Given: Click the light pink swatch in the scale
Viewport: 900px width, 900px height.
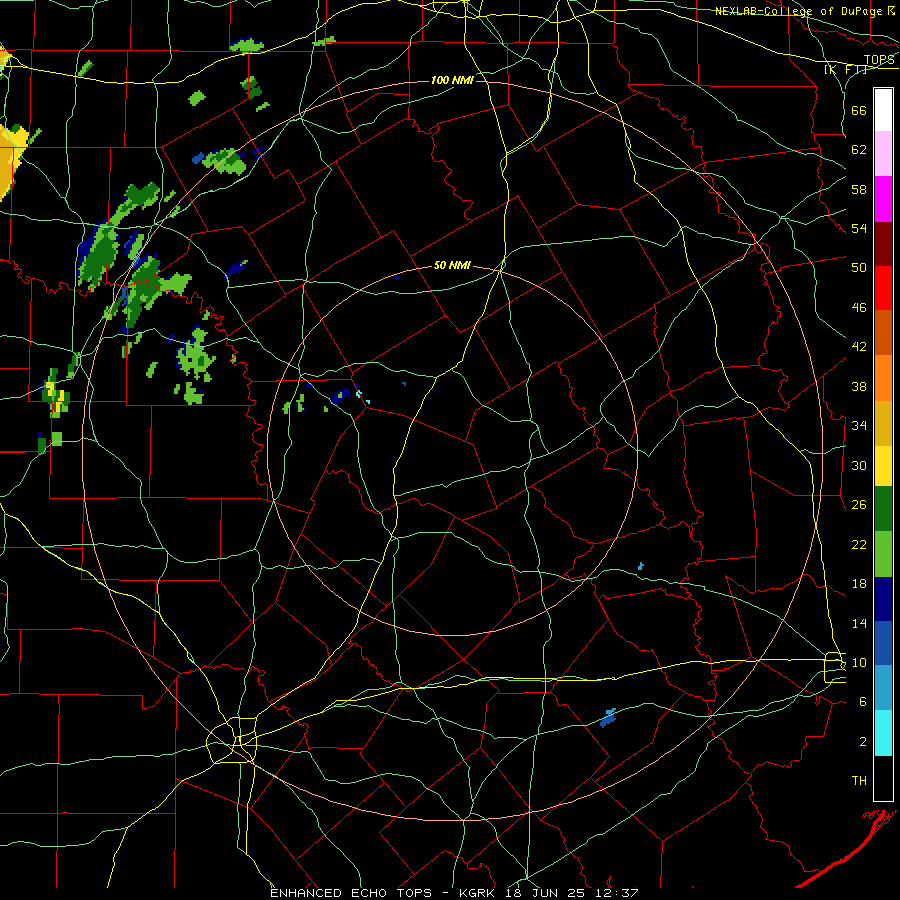Looking at the screenshot, I should (883, 154).
